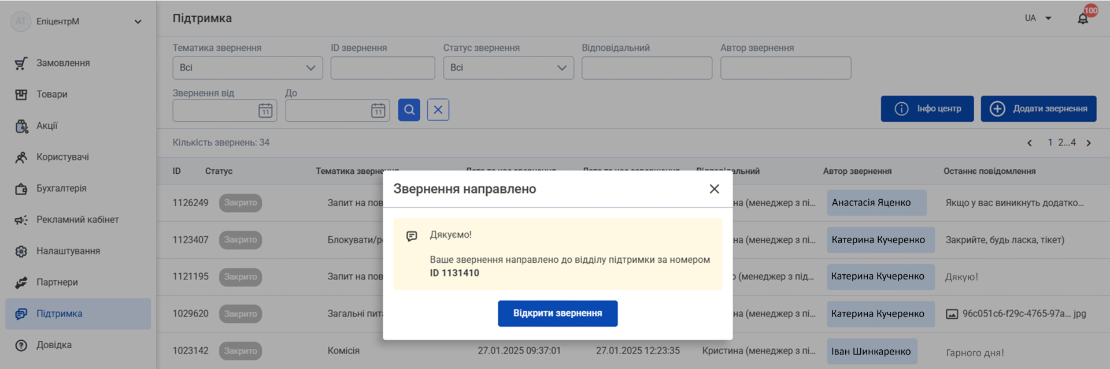
Task: Go to next page arrow
Action: (1089, 143)
